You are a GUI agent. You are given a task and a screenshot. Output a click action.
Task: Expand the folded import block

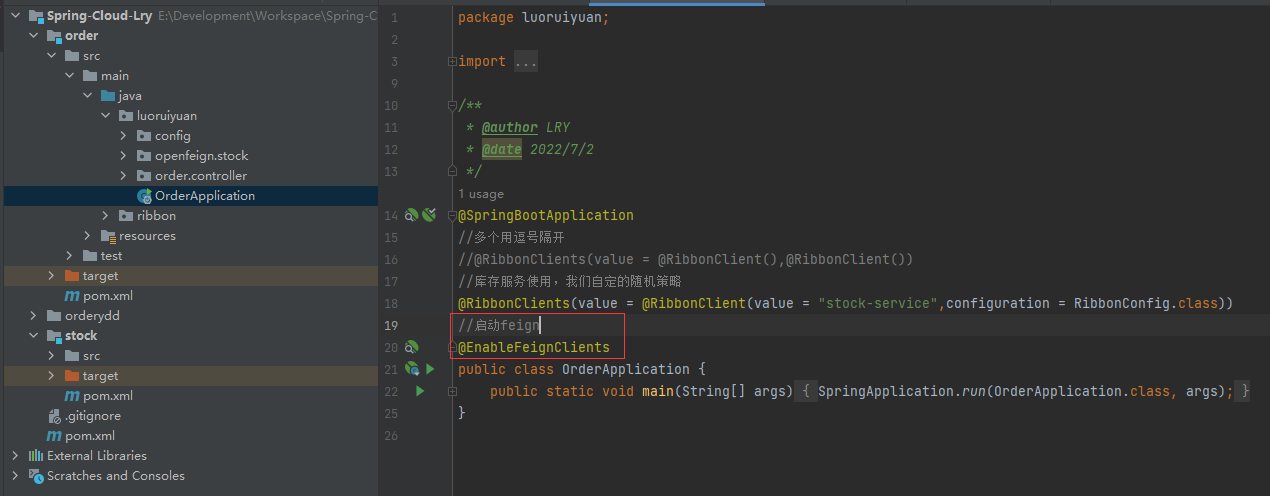(x=526, y=62)
